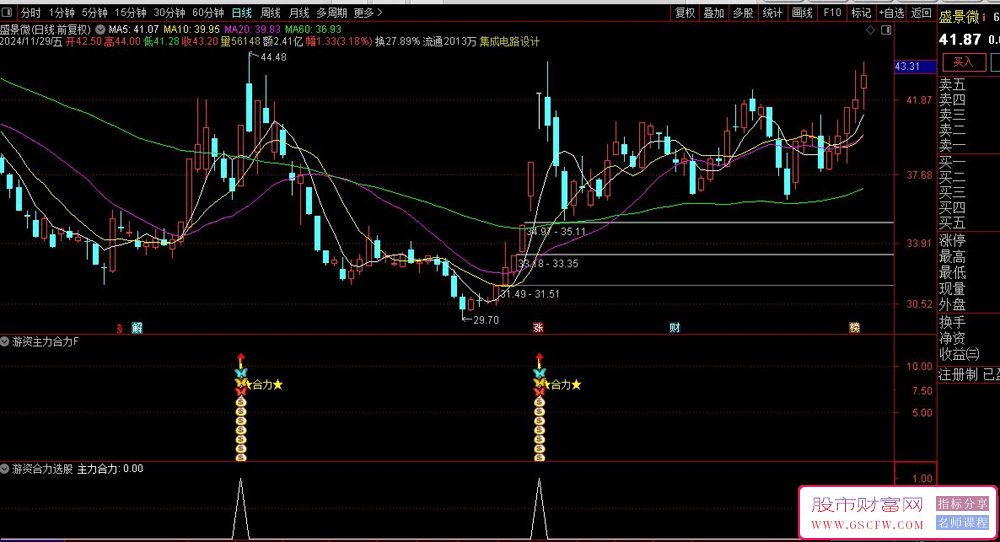The width and height of the screenshot is (1000, 542).
Task: Click the red info icon beside 盛景微
Action: click(984, 17)
